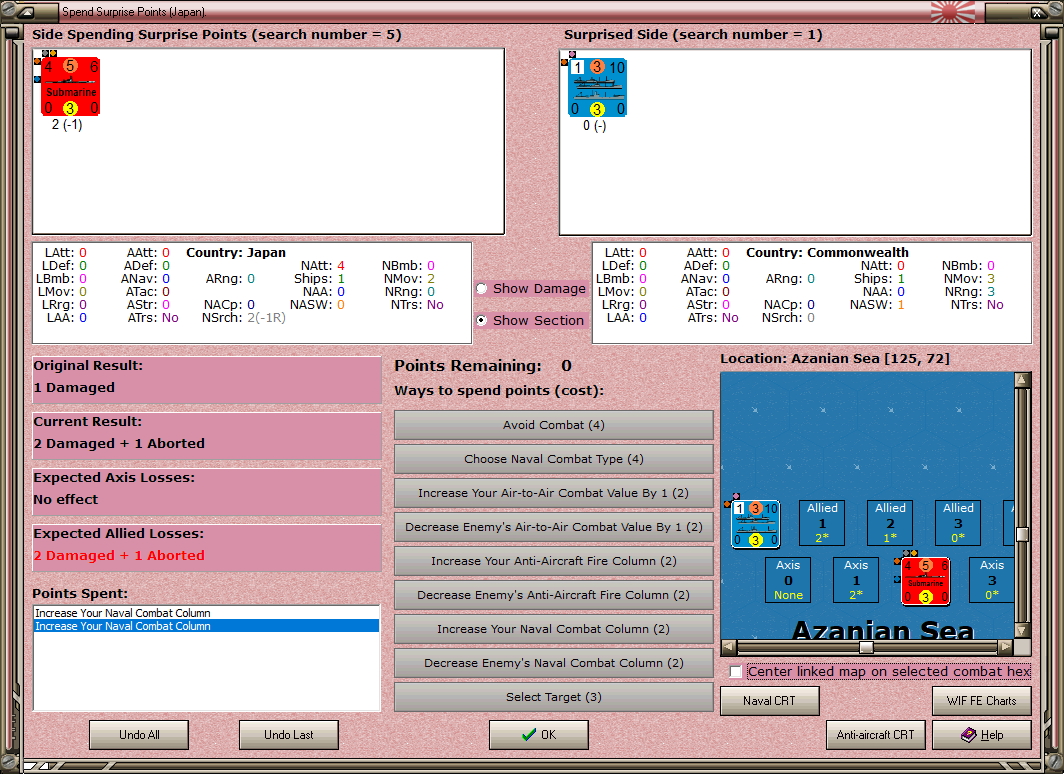Enable Center linked map on selected combat hex
The image size is (1064, 774).
[x=736, y=672]
